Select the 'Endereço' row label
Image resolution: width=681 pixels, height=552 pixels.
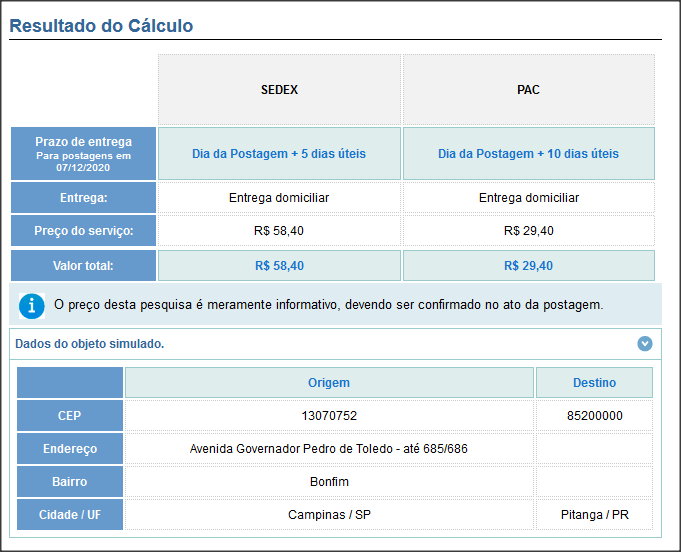[x=70, y=449]
